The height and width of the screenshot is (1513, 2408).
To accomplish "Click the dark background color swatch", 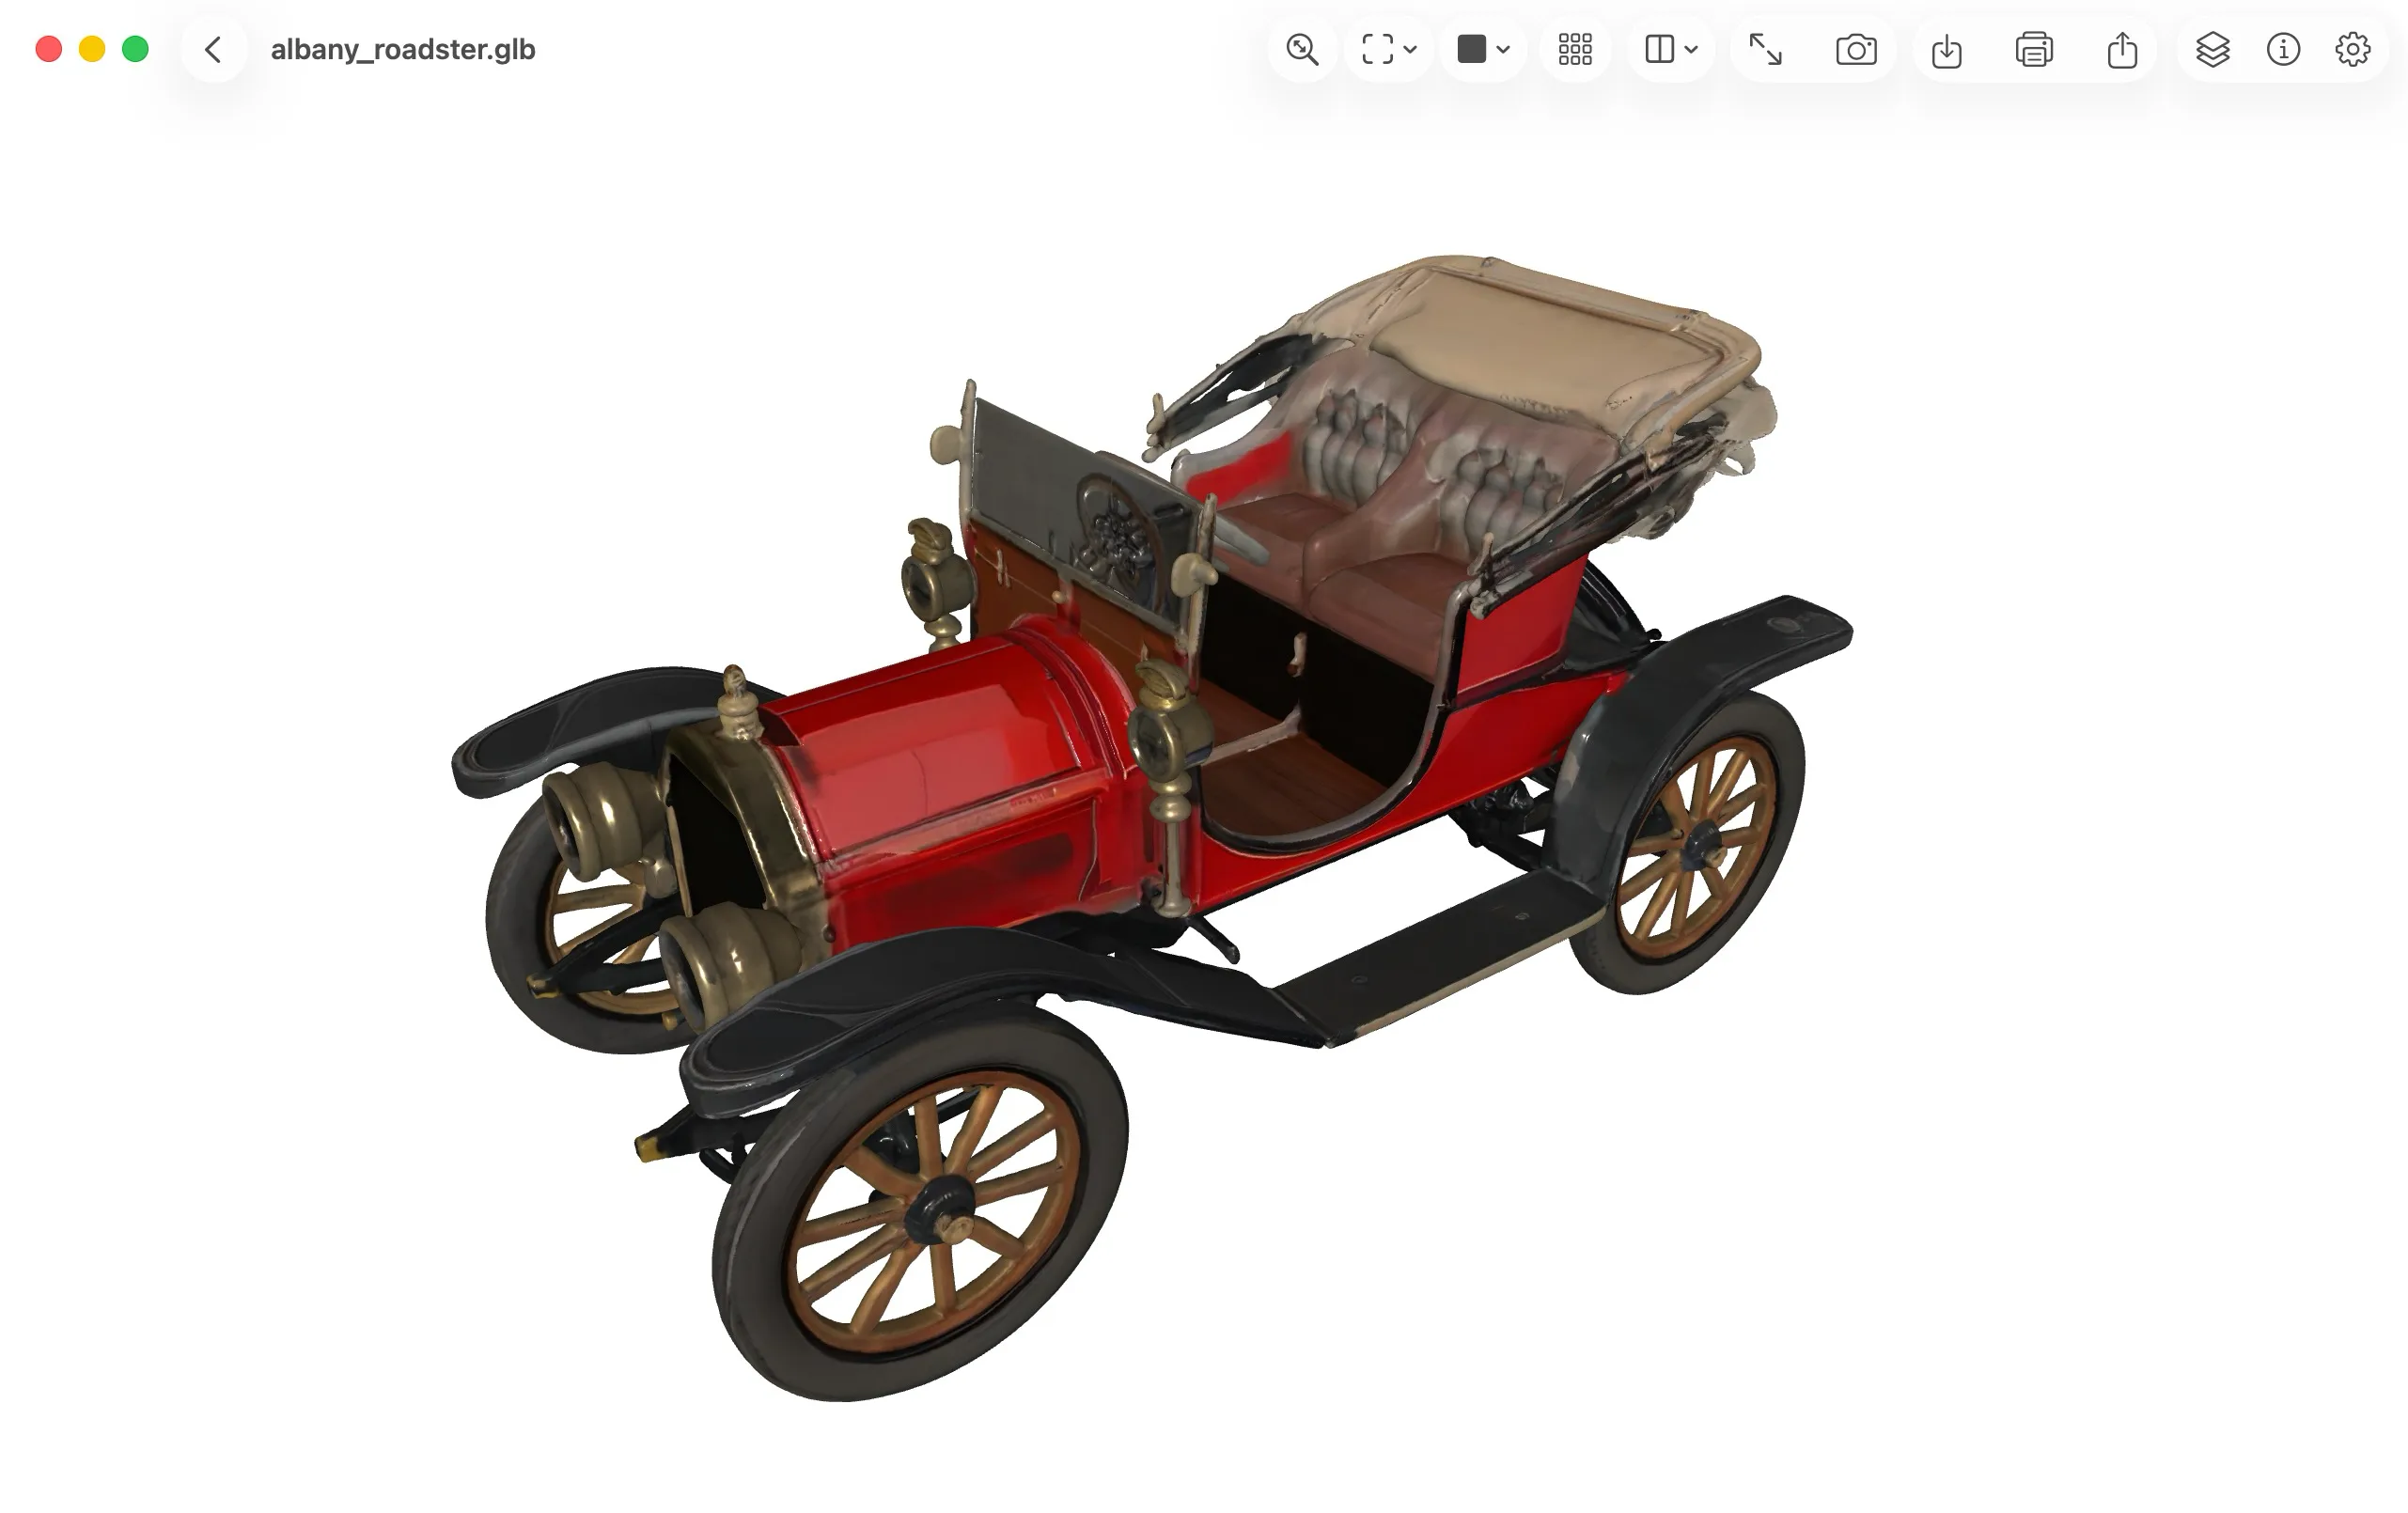I will (x=1471, y=49).
